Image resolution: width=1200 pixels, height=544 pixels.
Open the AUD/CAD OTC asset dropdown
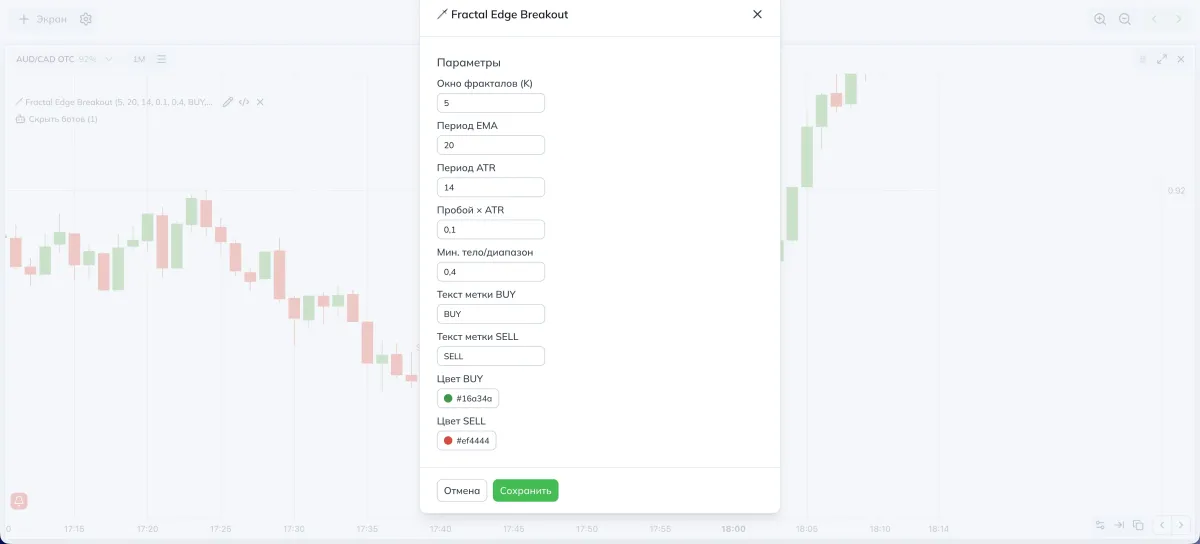click(x=64, y=59)
